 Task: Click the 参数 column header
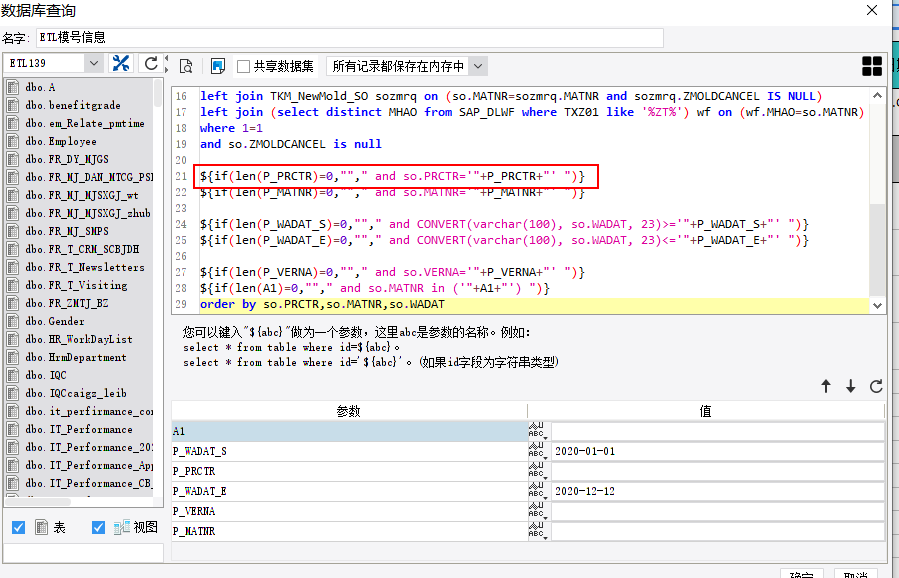point(348,411)
